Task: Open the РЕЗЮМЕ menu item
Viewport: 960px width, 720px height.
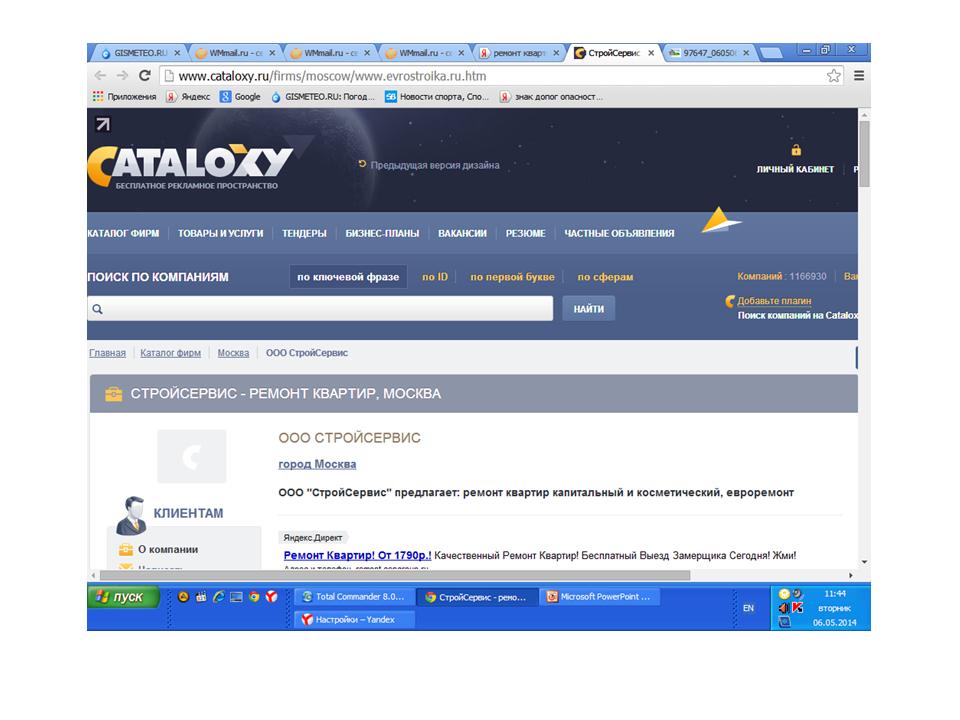Action: 525,233
